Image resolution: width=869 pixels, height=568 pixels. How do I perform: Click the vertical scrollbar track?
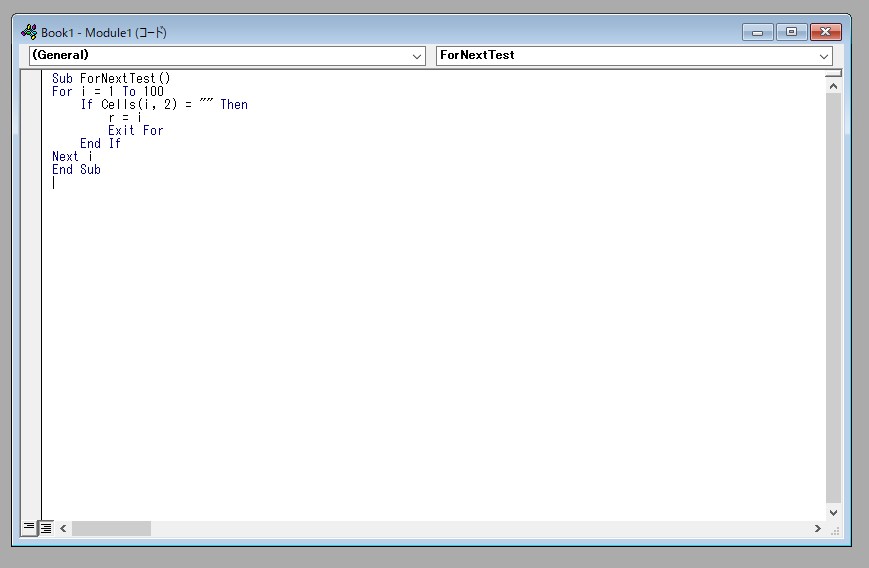coord(833,299)
